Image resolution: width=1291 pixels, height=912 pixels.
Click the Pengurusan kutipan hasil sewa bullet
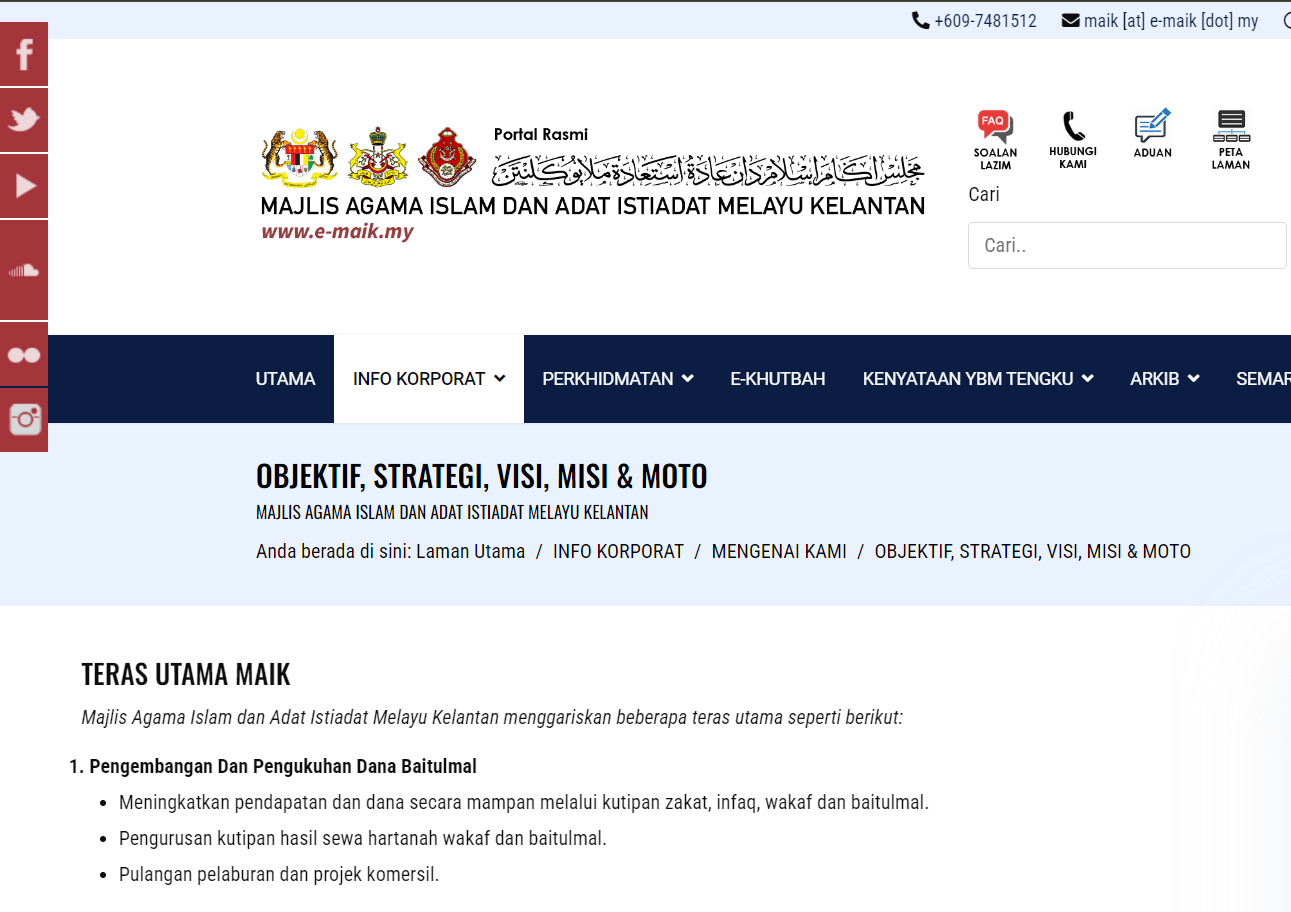click(x=363, y=839)
